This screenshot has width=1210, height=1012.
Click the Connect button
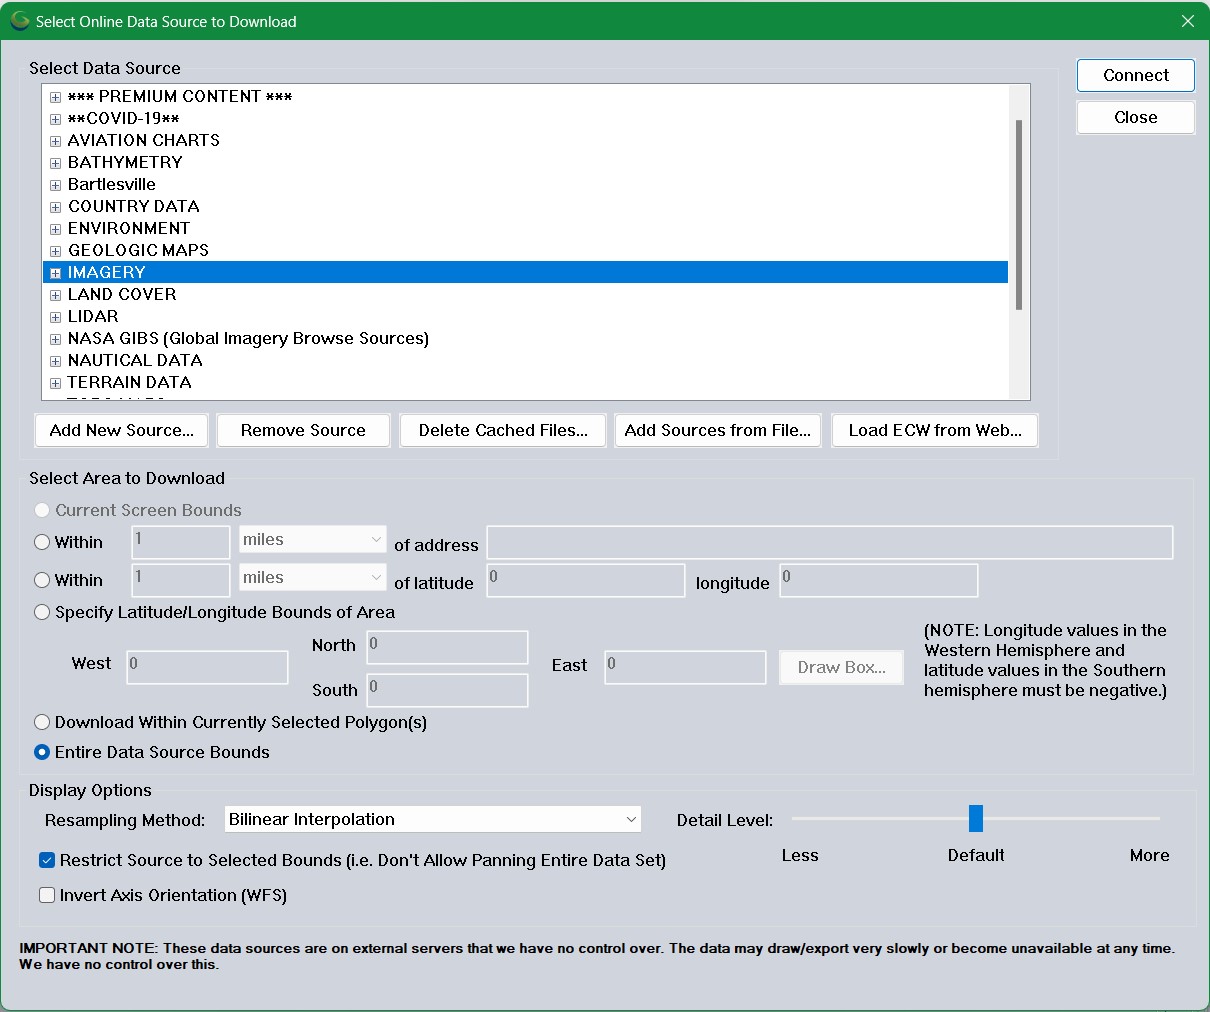pos(1136,75)
